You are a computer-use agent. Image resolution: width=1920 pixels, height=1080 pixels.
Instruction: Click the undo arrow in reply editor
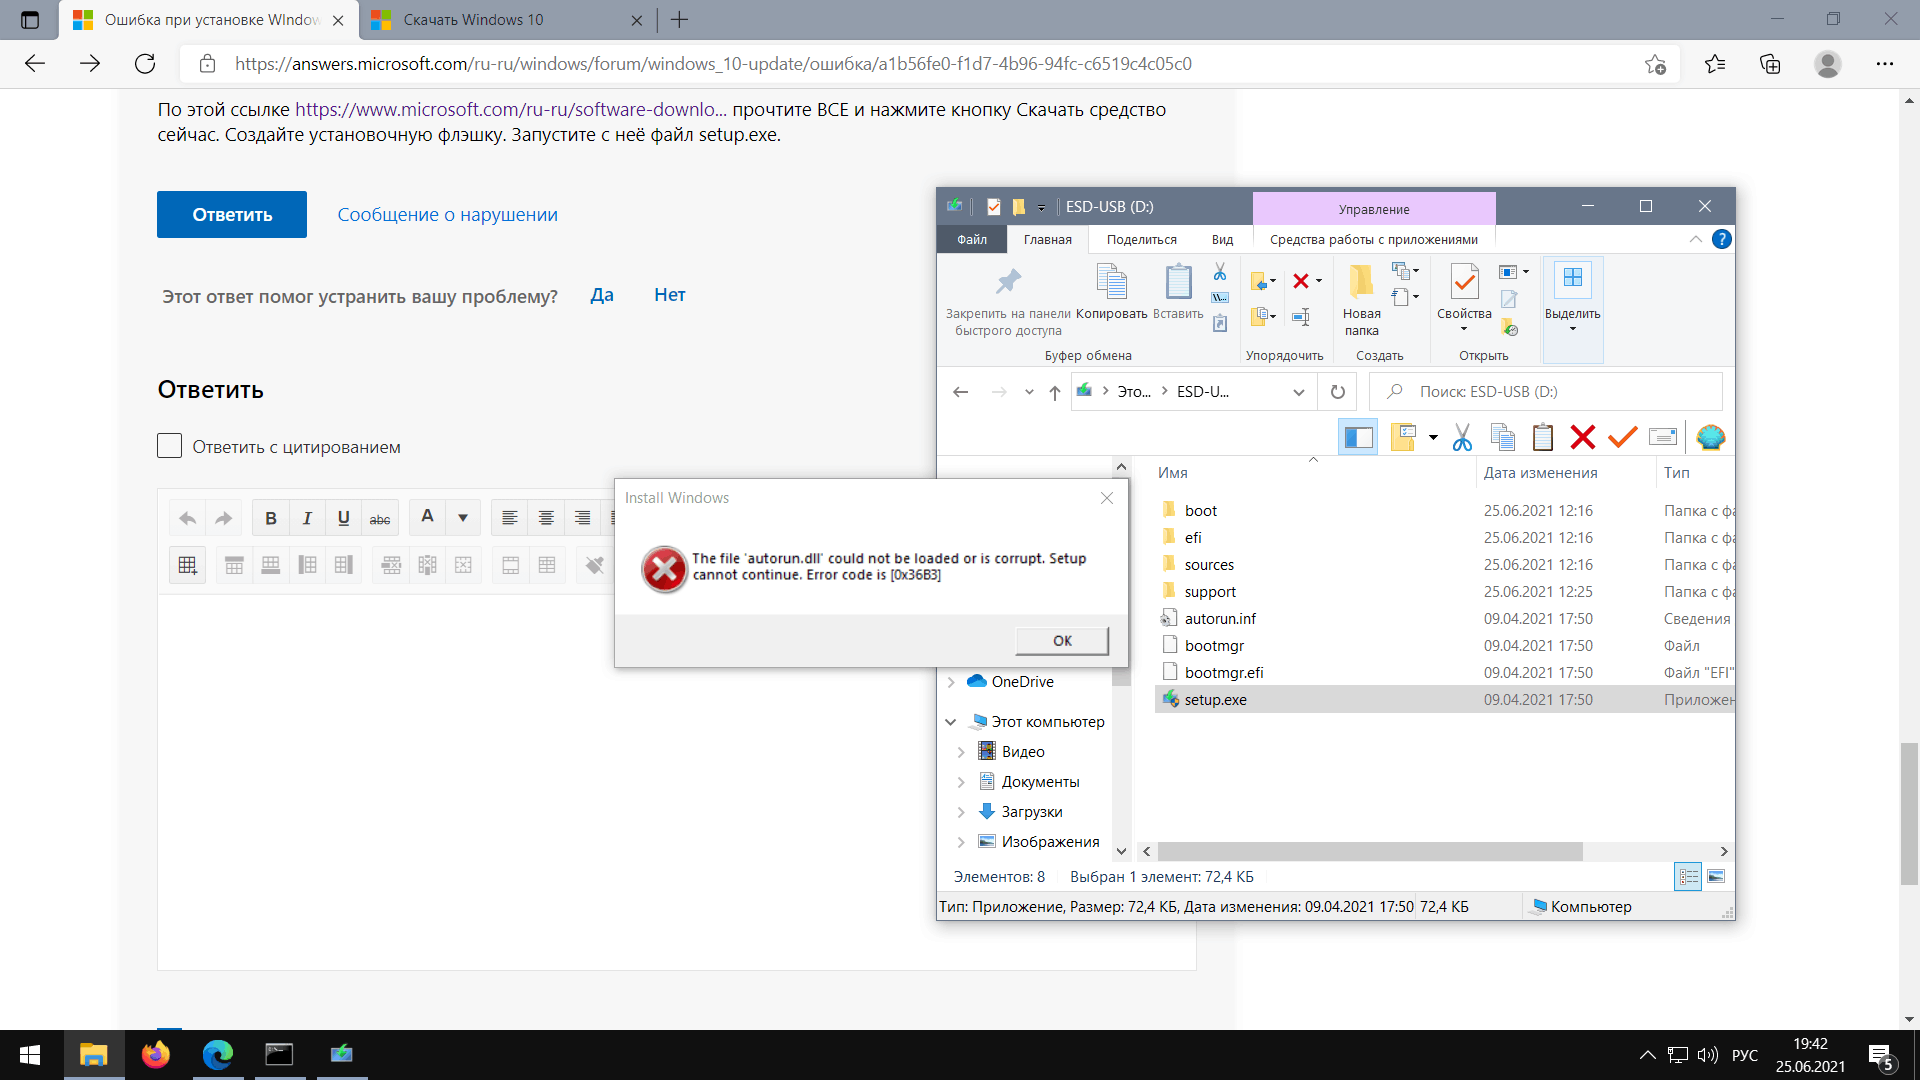click(187, 518)
